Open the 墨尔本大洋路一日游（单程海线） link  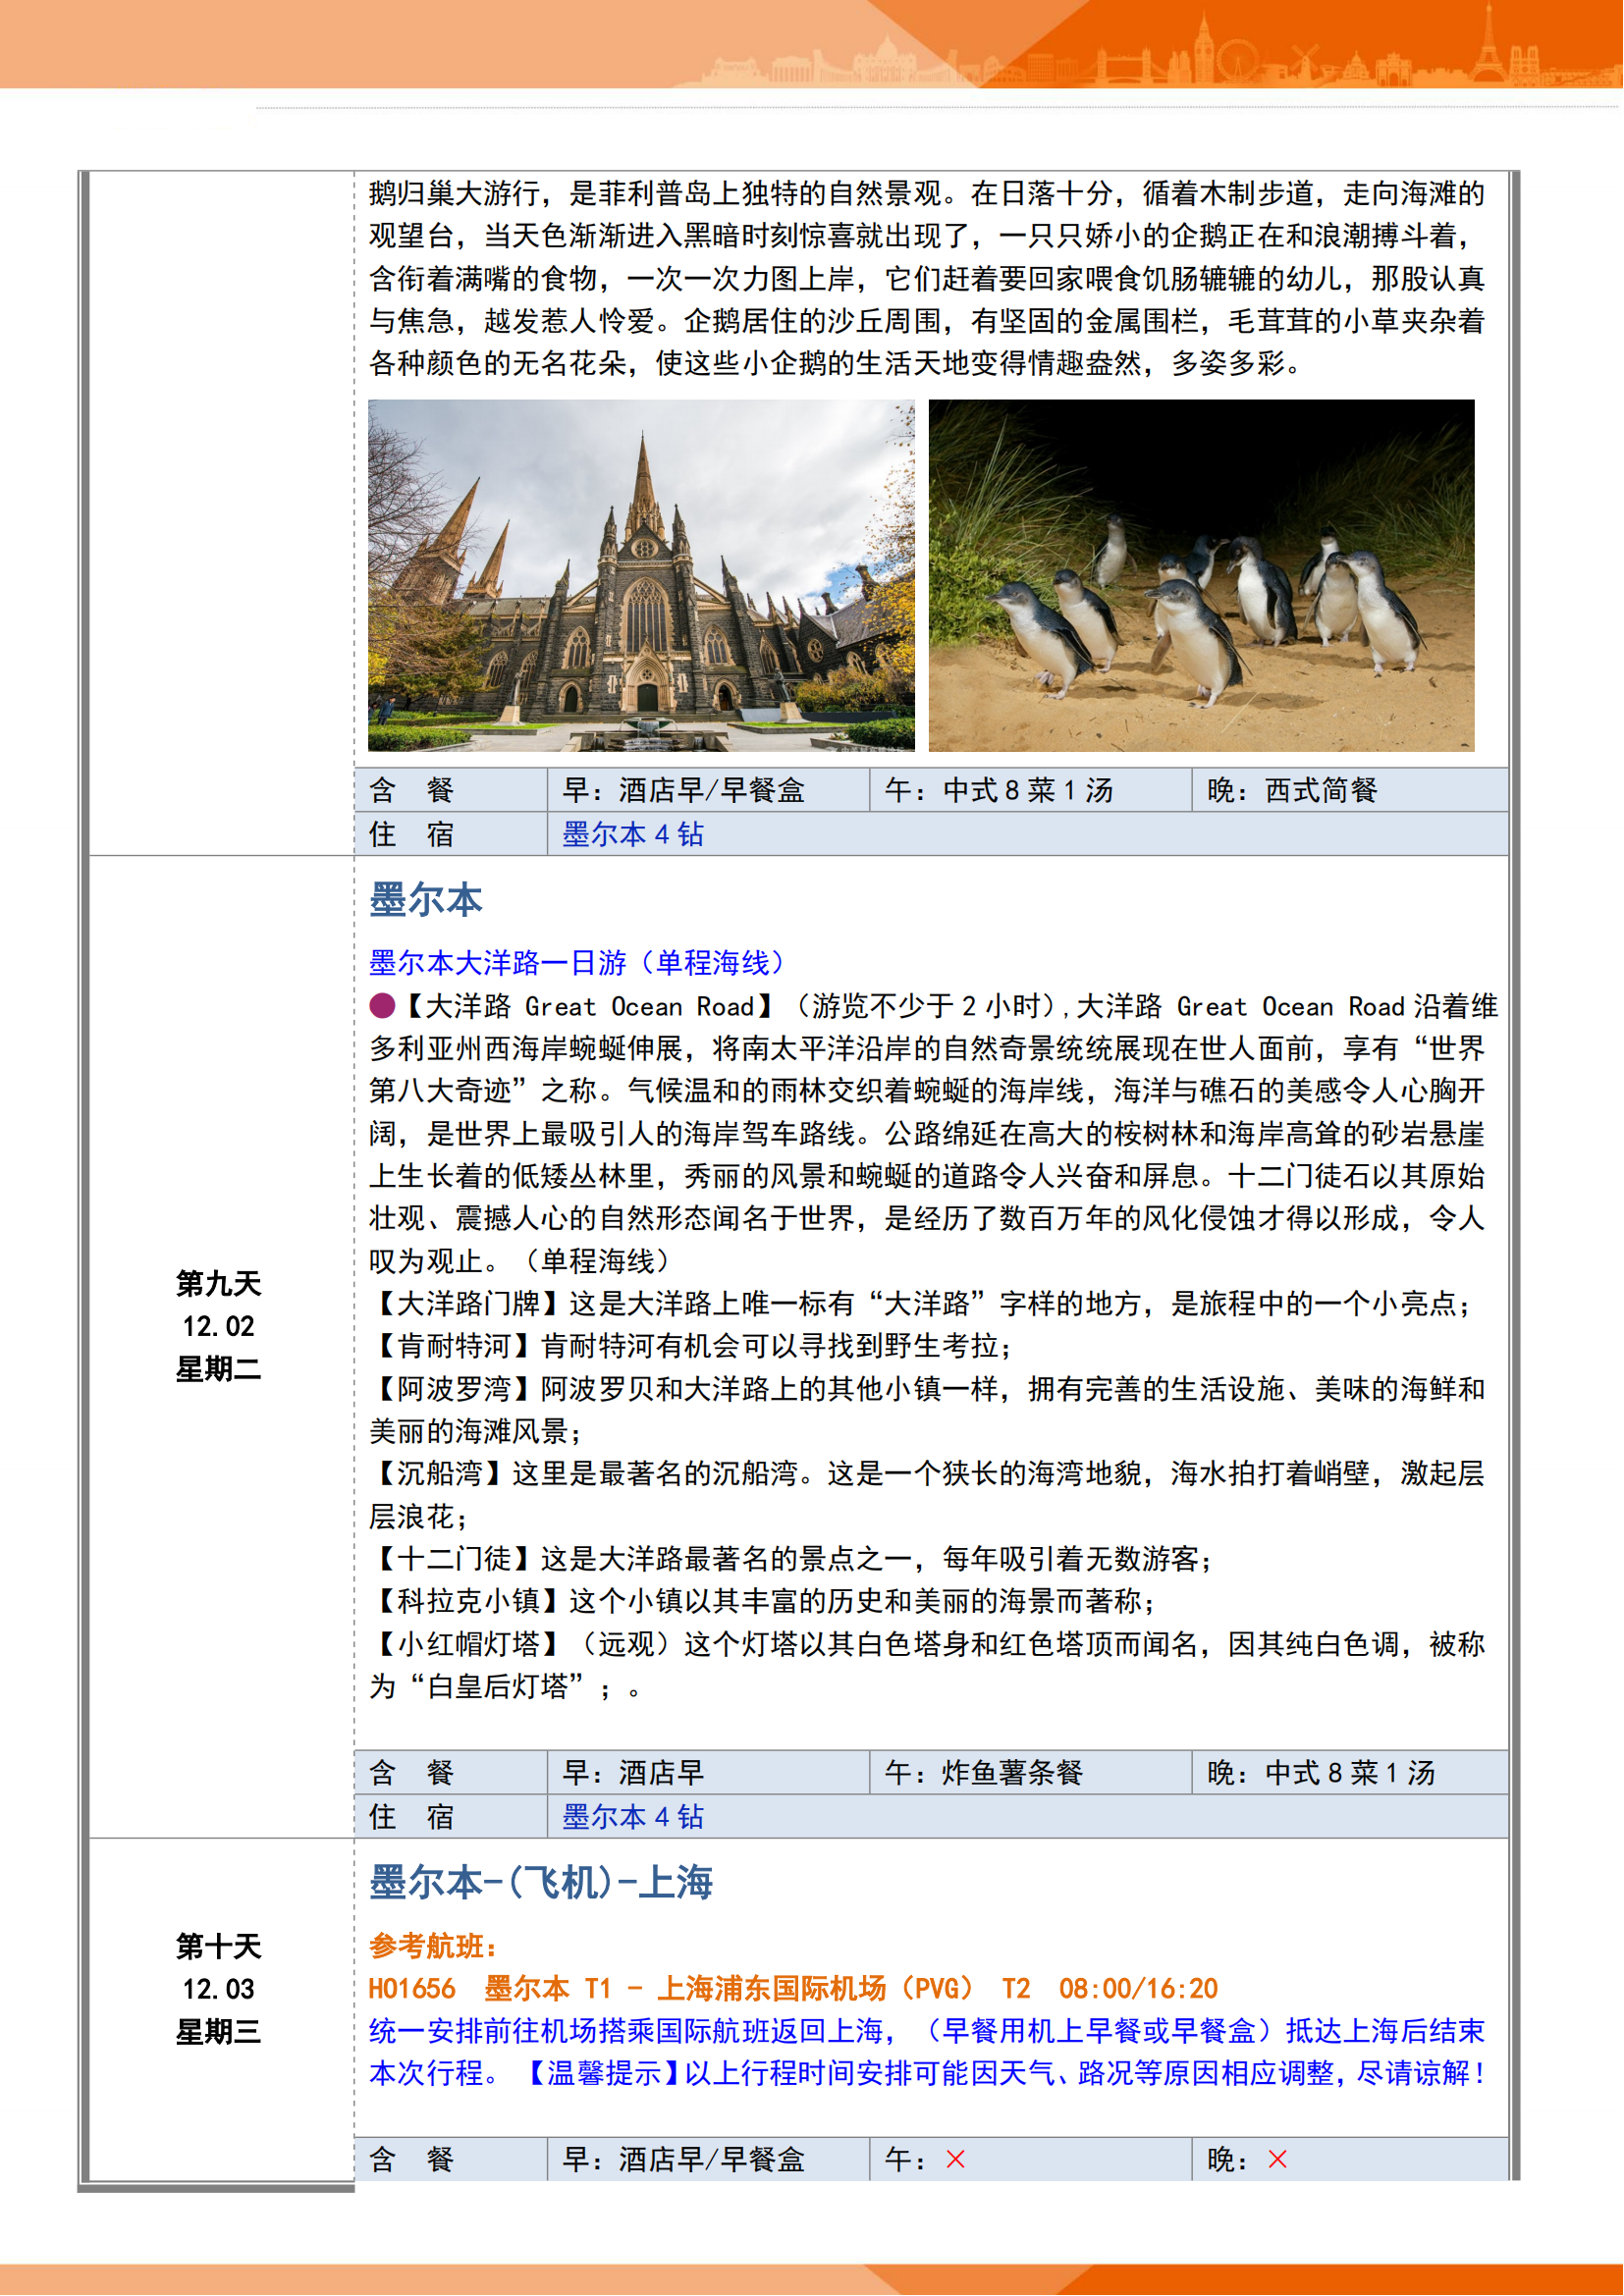(577, 962)
